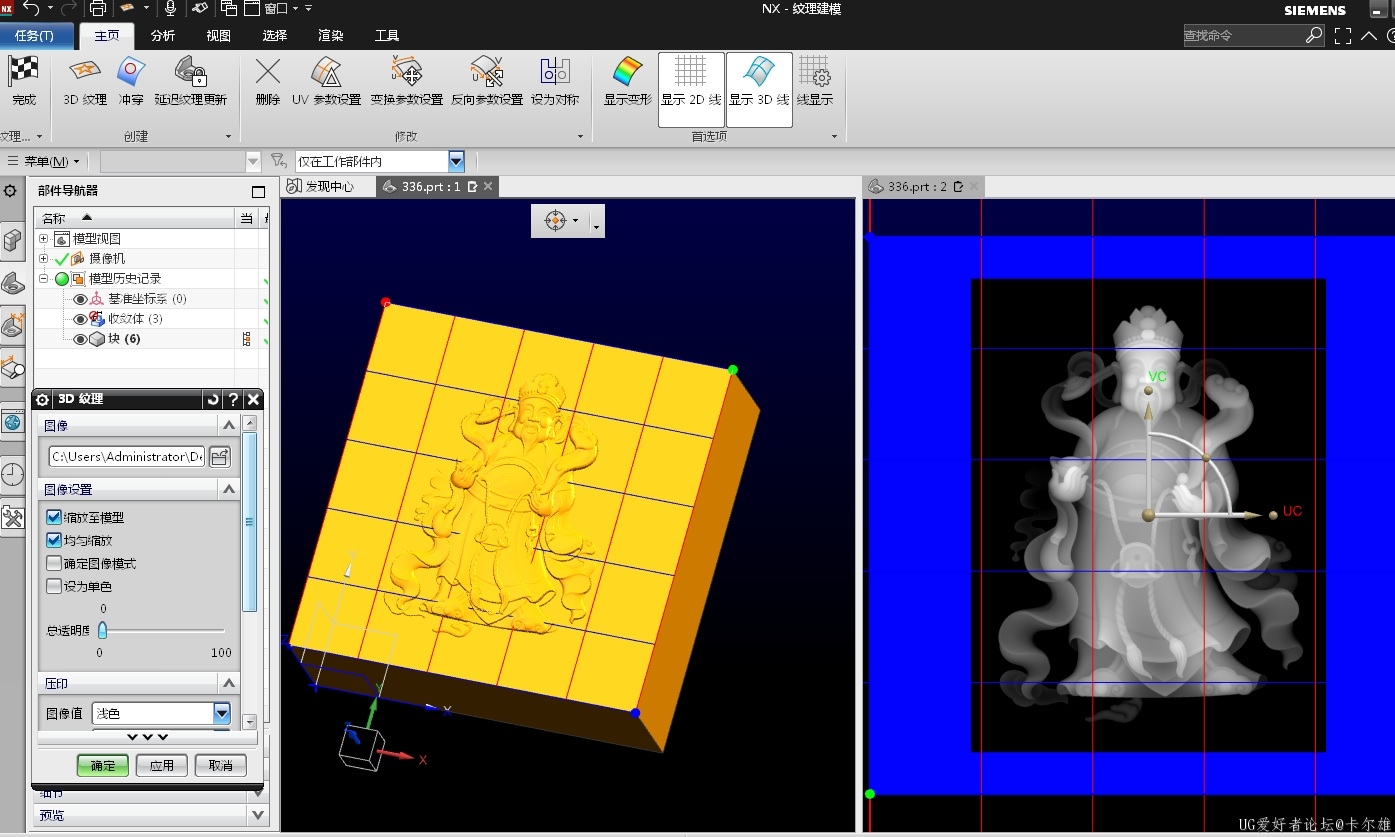Uncheck 均匀缩放 checkbox
This screenshot has height=837, width=1395.
coord(54,540)
